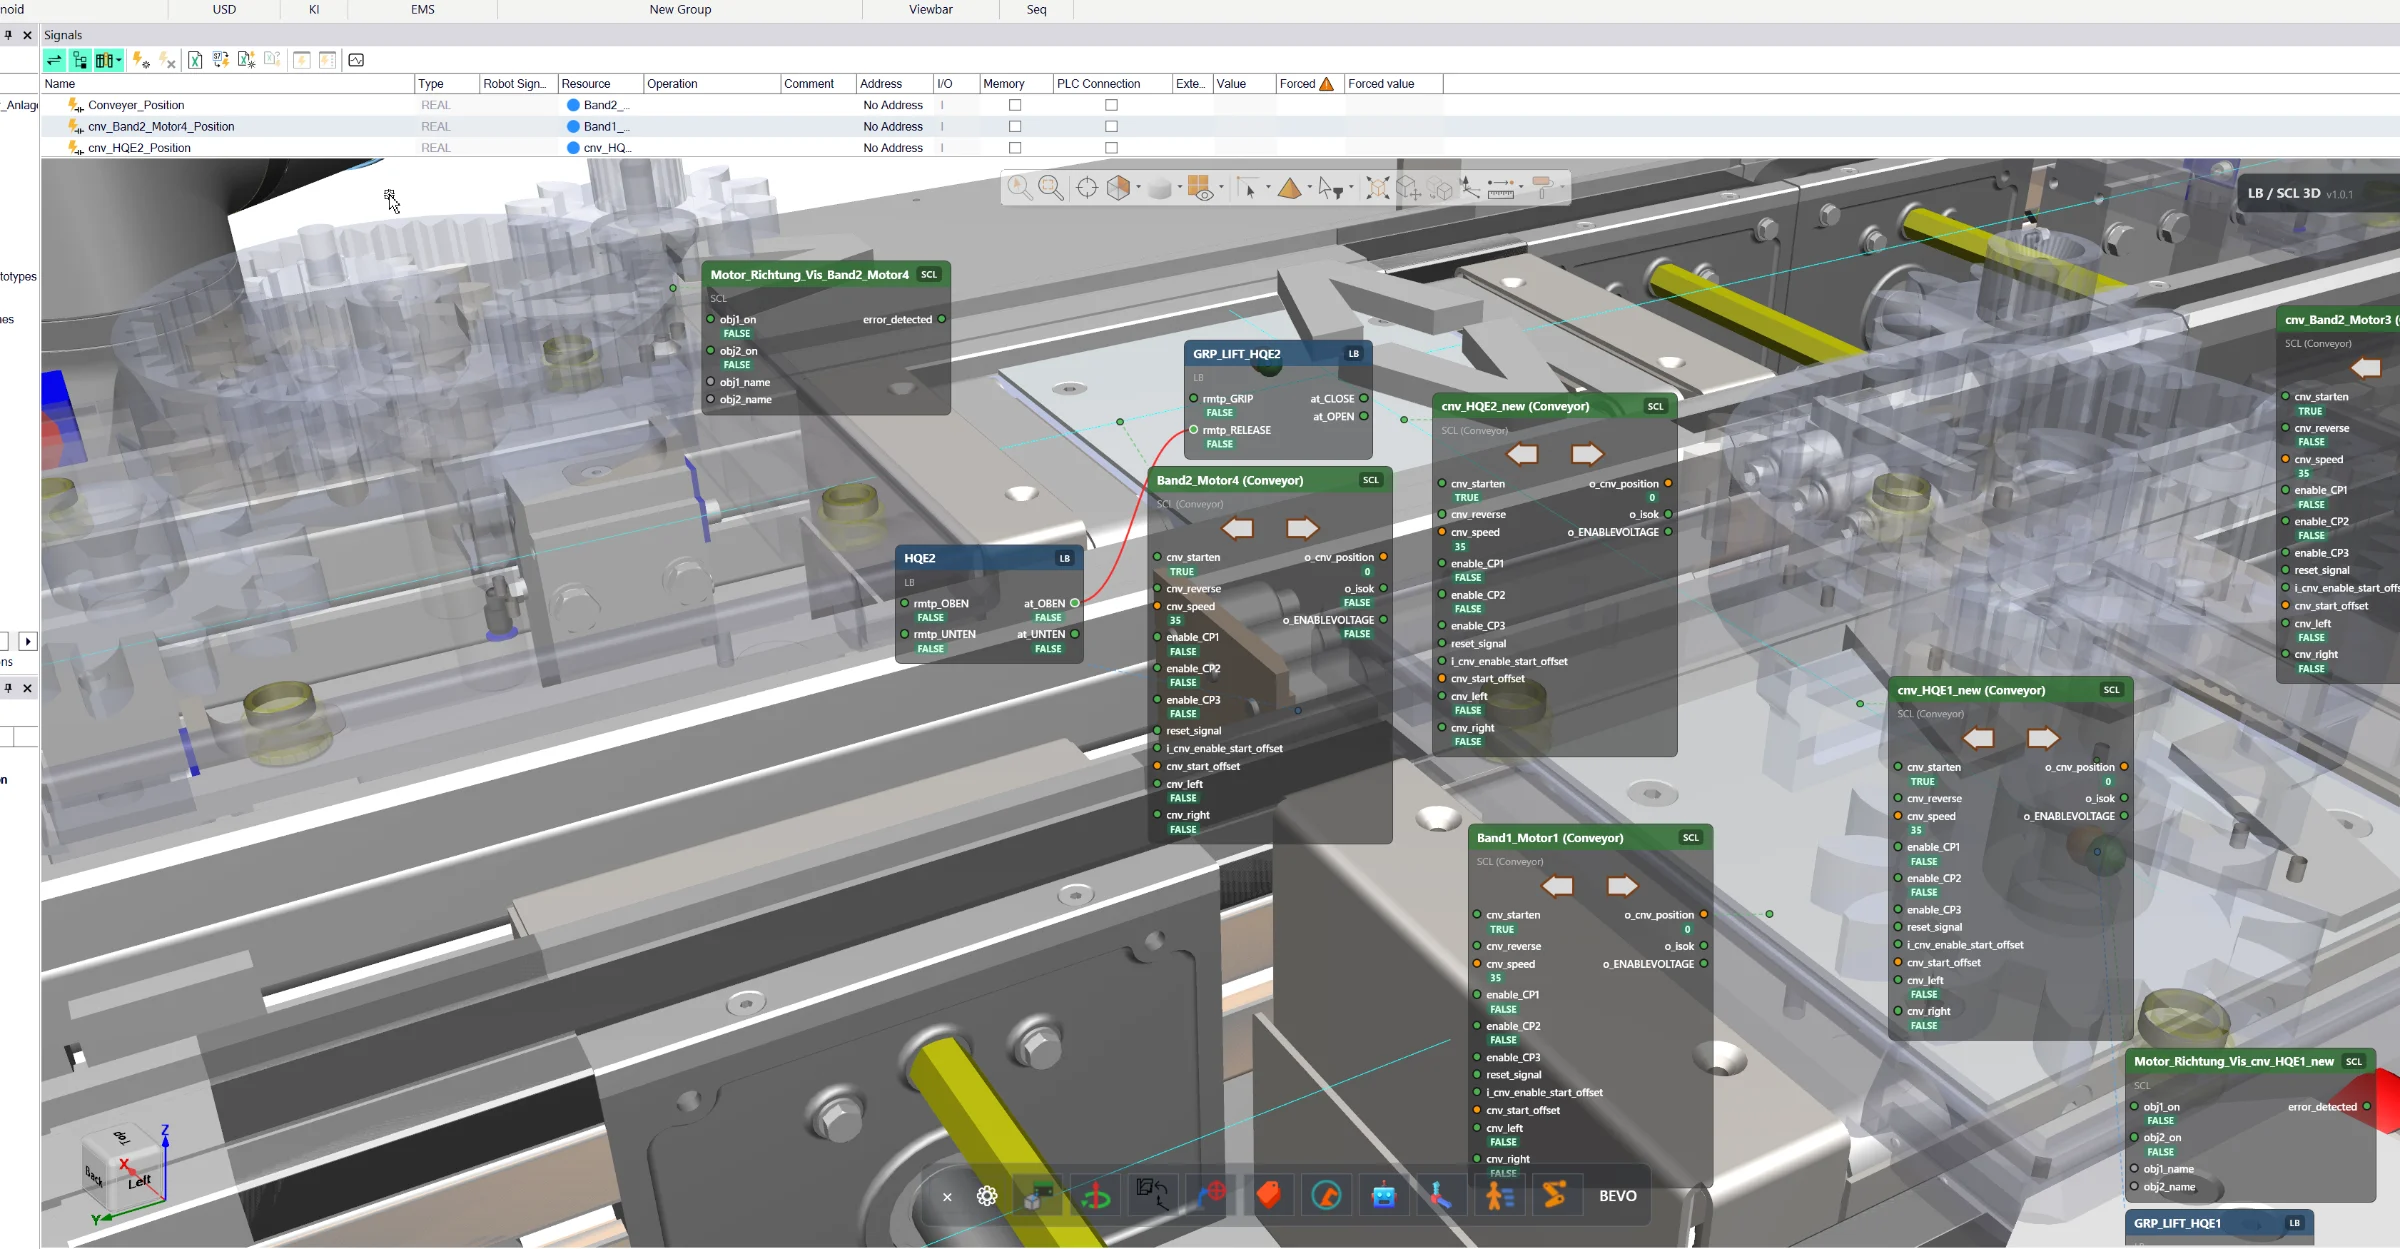Click the BEVO button in bottom bar
The width and height of the screenshot is (2400, 1249).
[1618, 1196]
